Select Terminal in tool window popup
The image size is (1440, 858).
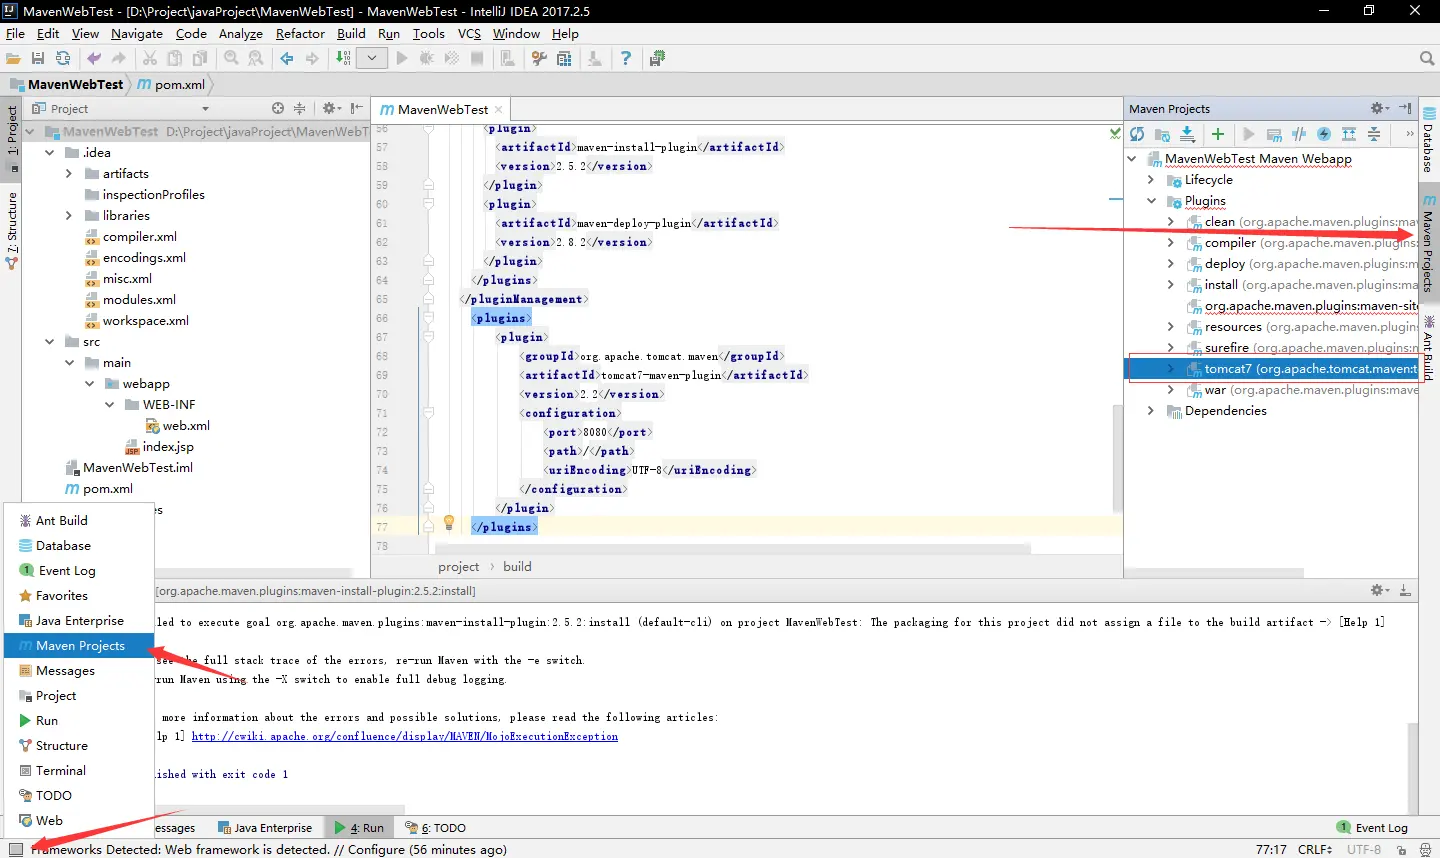coord(80,771)
